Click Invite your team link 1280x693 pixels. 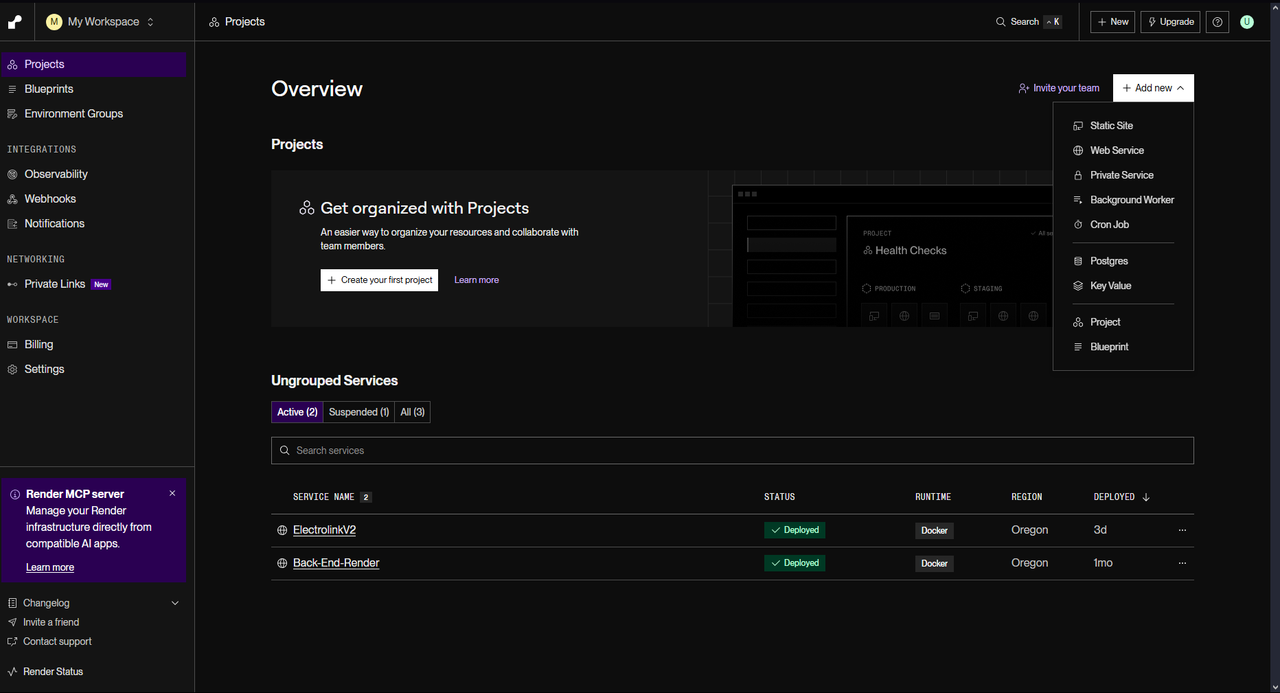1058,88
